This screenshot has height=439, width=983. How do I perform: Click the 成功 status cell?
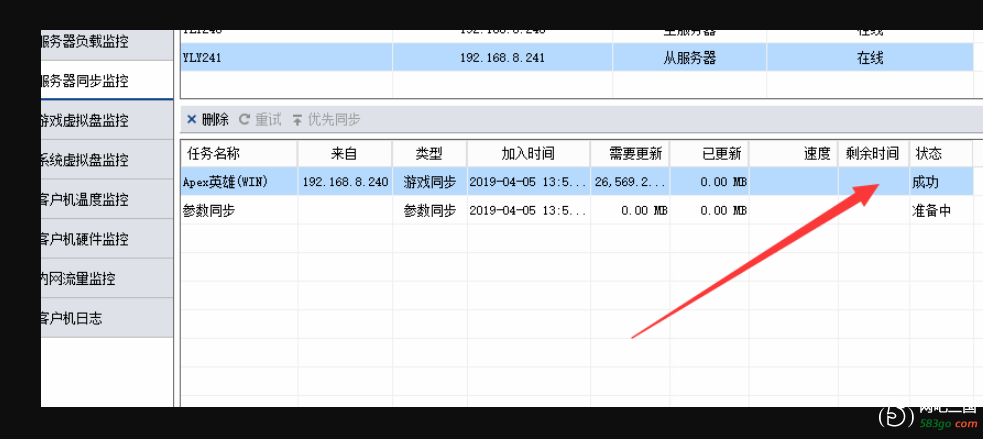point(940,181)
